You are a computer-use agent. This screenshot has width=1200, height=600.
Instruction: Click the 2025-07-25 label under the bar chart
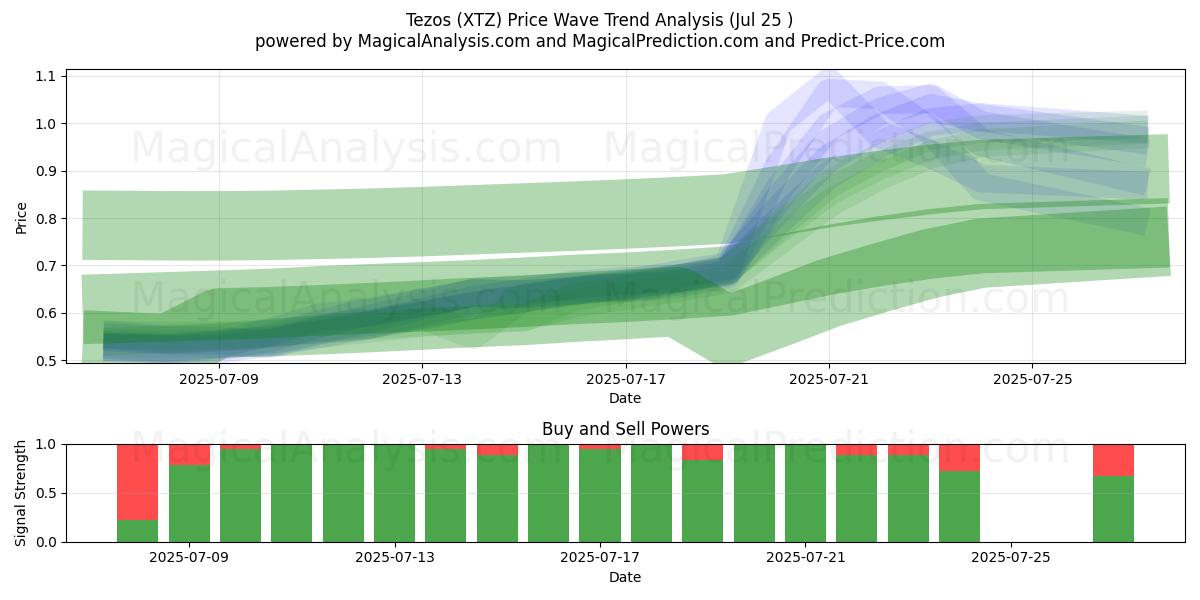tap(1011, 558)
